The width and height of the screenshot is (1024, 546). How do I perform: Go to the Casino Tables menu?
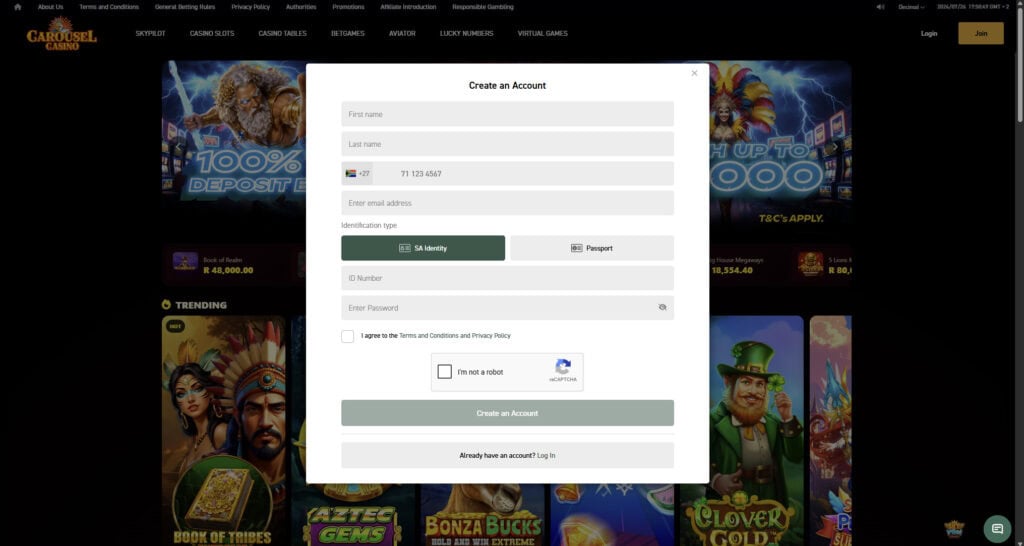point(282,33)
